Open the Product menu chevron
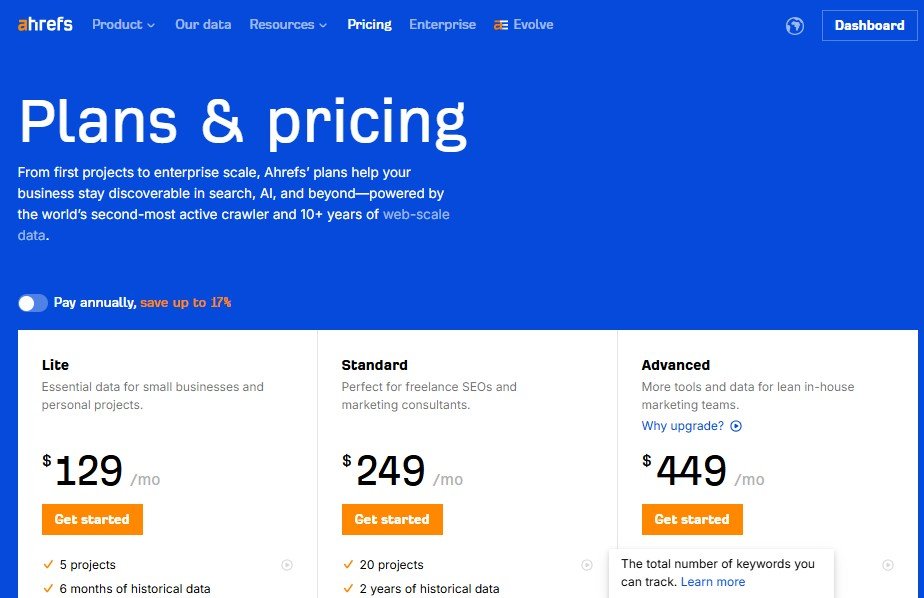This screenshot has height=598, width=924. [152, 25]
